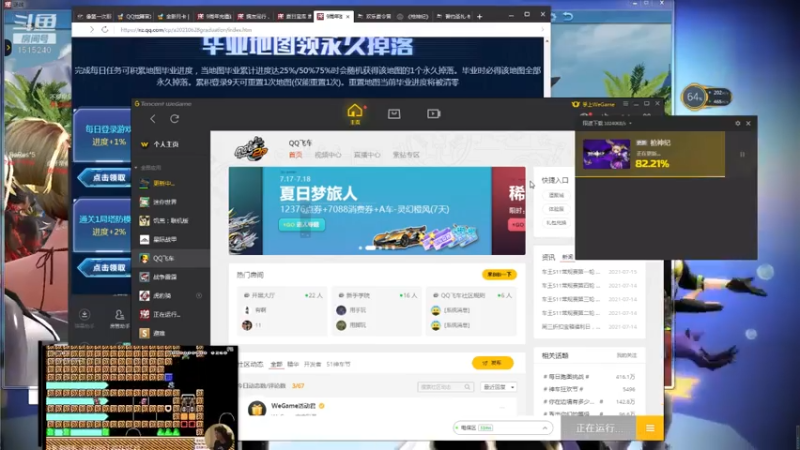
Task: Switch to 首页 tab of QQ飞车
Action: point(295,155)
